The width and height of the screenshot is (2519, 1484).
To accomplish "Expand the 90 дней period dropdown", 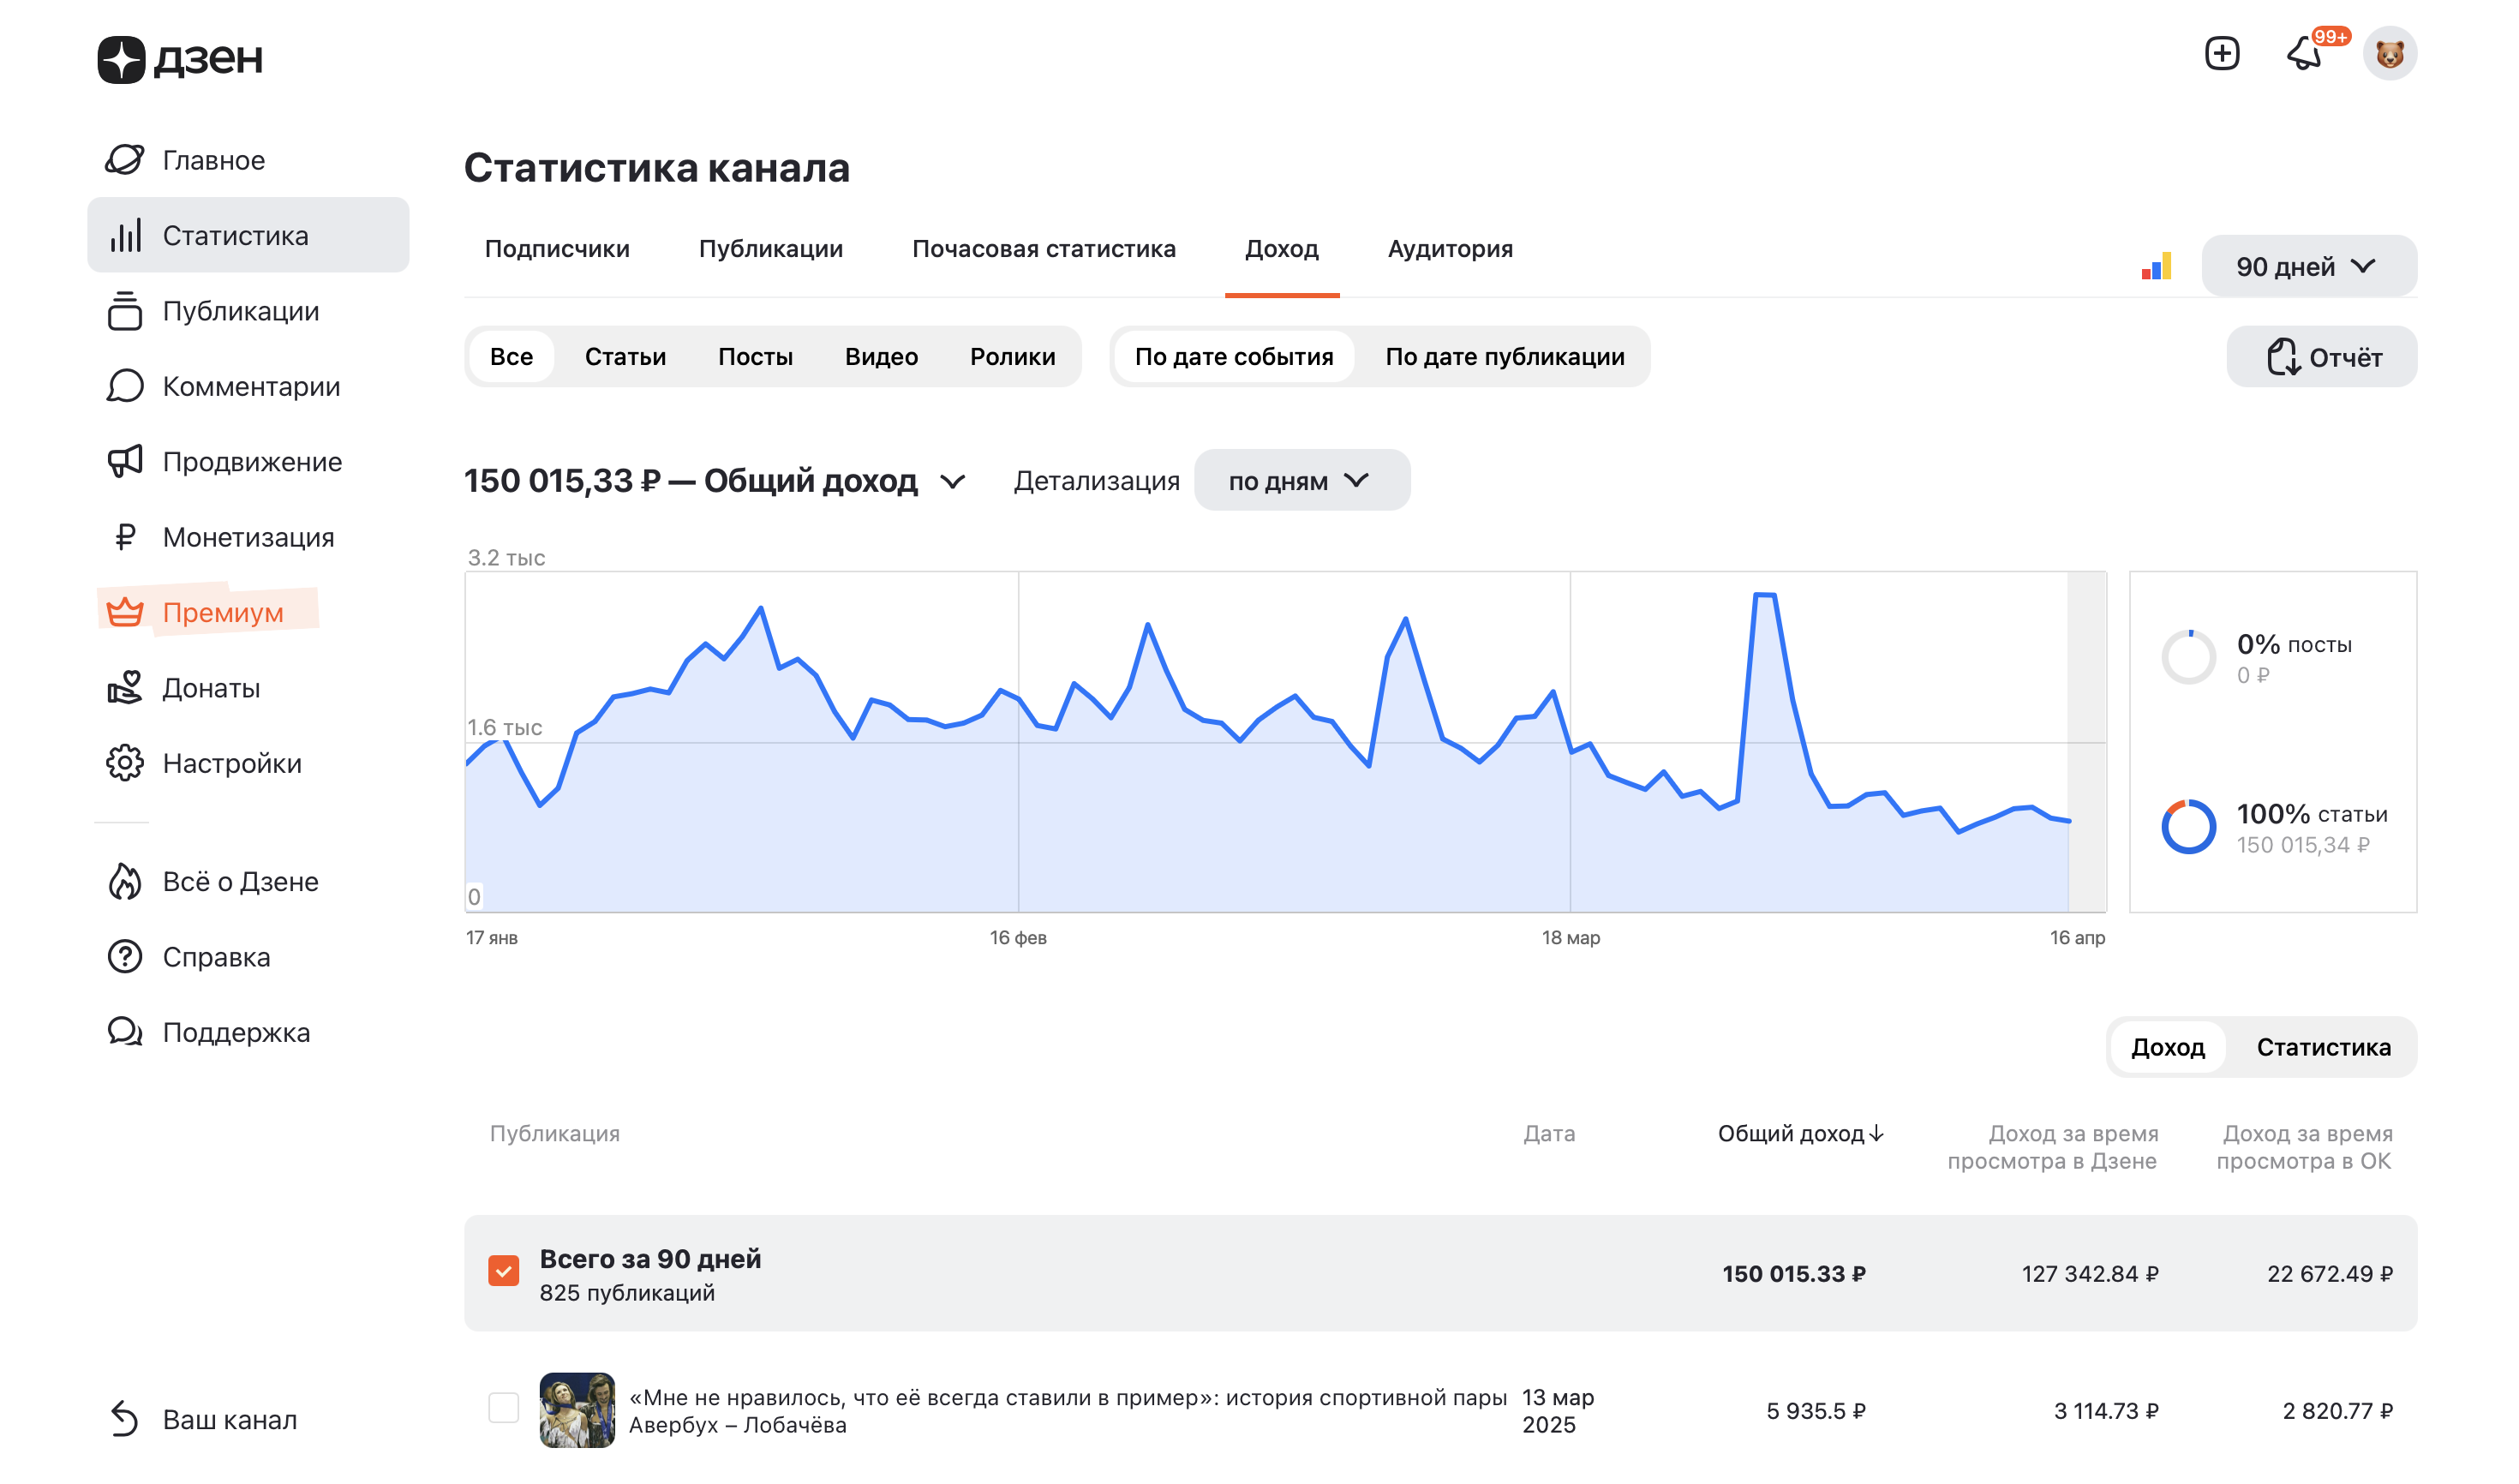I will click(2308, 267).
